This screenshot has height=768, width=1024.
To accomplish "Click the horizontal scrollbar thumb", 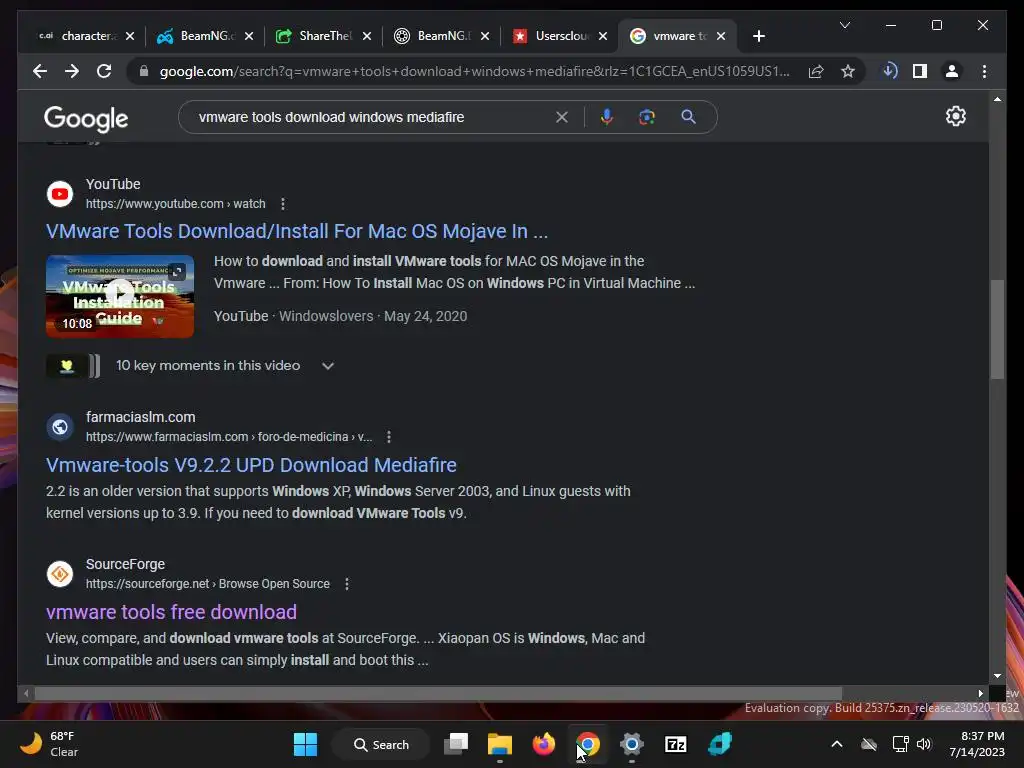I will [438, 693].
